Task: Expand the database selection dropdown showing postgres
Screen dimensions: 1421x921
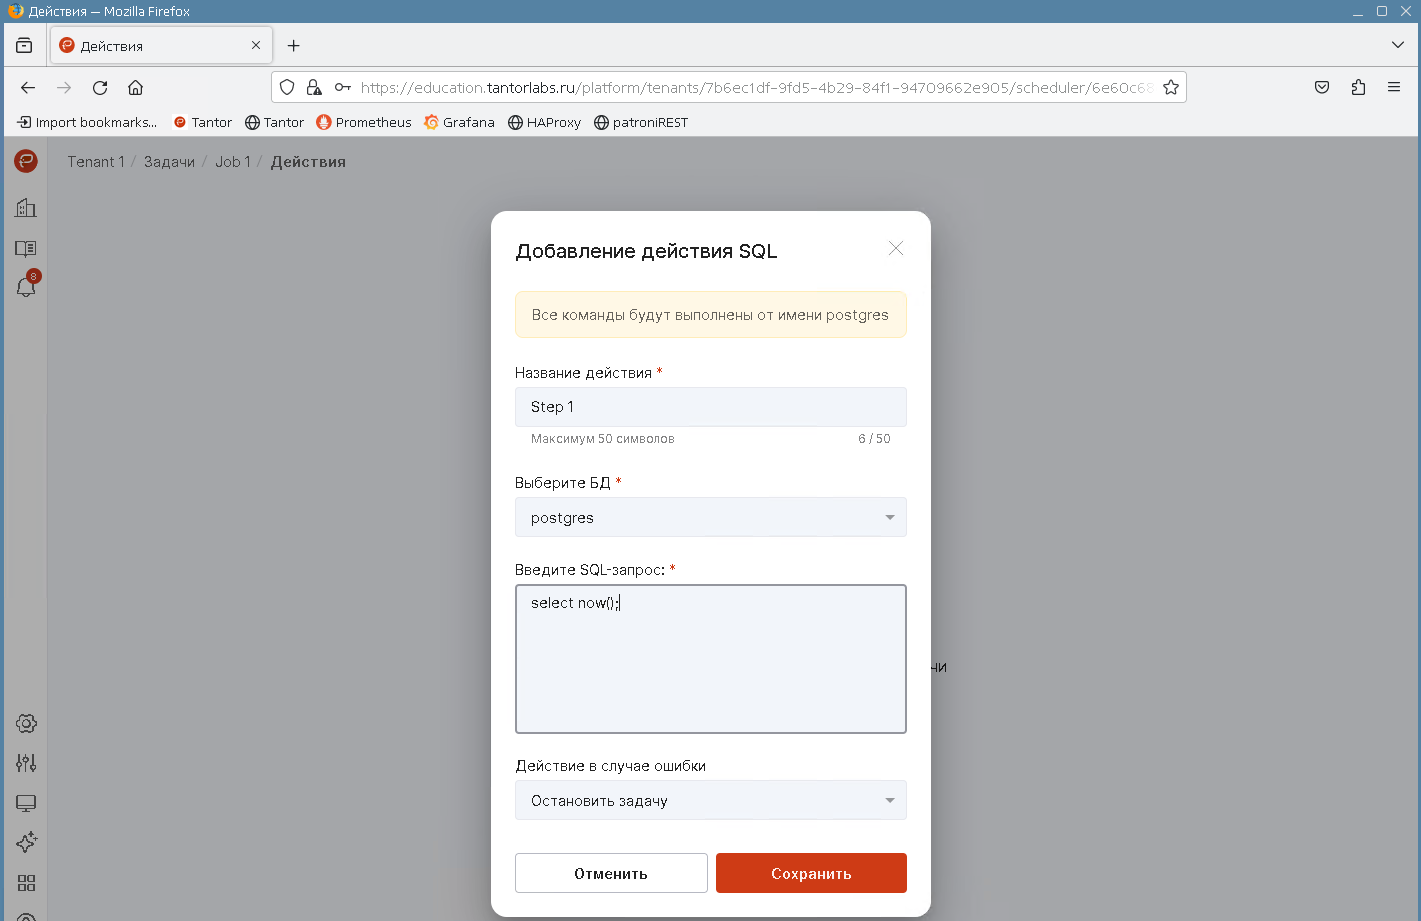Action: click(710, 518)
